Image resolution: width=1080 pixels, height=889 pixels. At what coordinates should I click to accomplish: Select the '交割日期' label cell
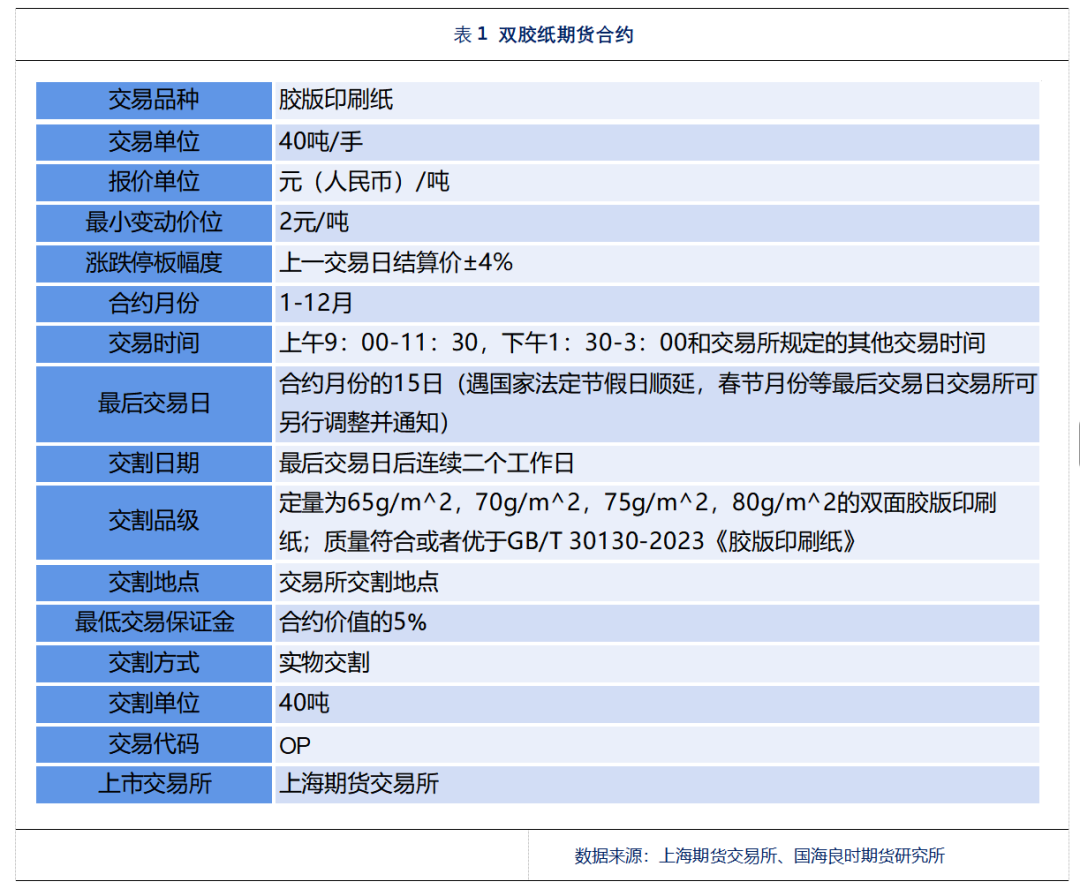click(x=154, y=463)
